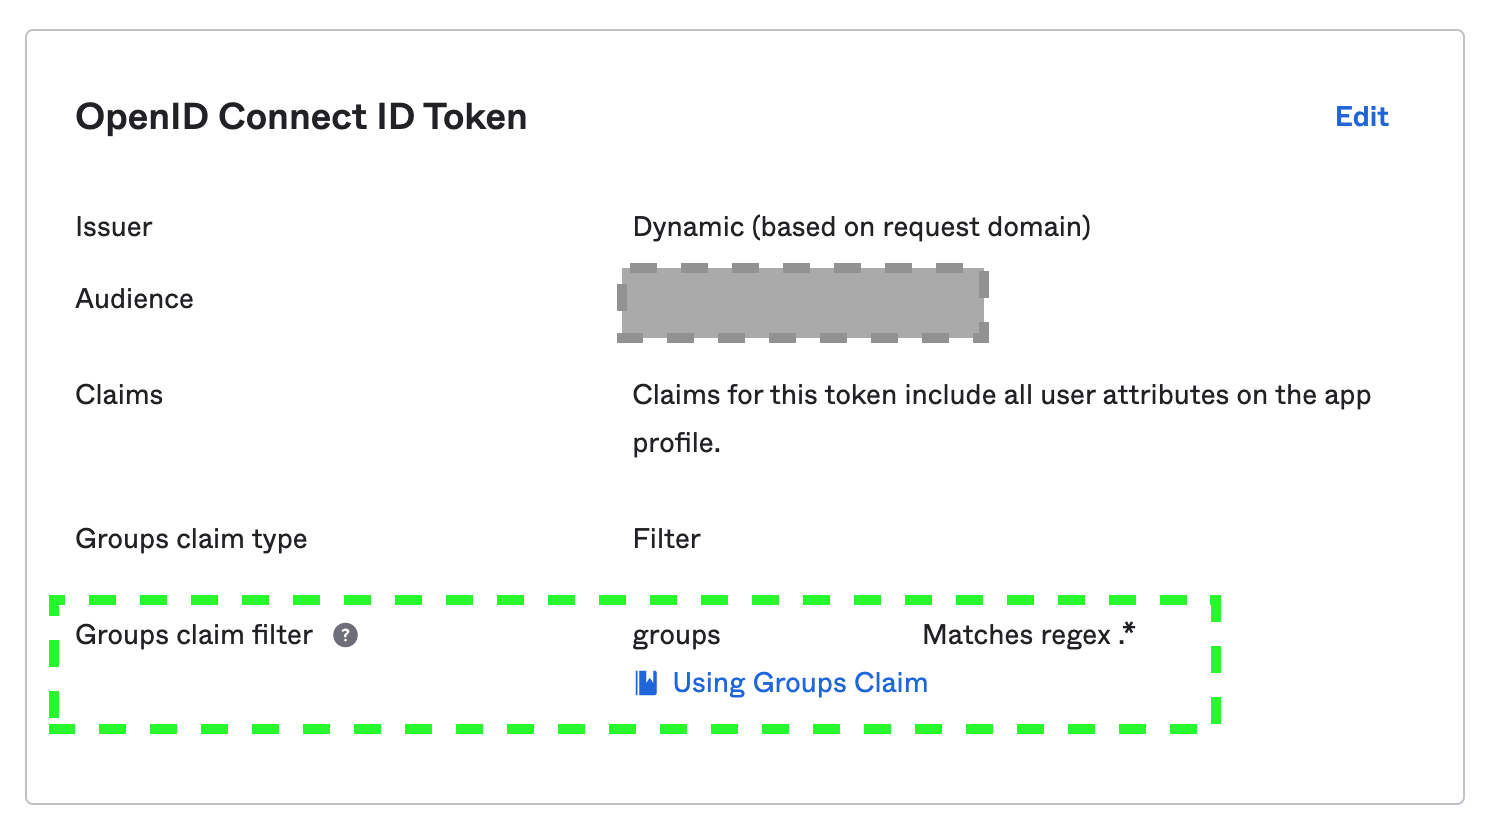This screenshot has height=838, width=1500.
Task: Click the OpenID Connect ID Token heading
Action: pos(301,117)
